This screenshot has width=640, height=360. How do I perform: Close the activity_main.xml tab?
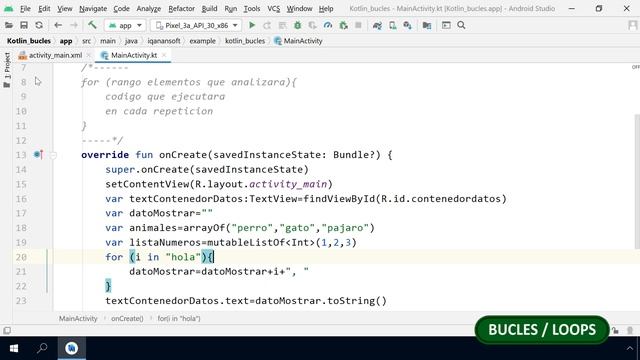[x=88, y=55]
